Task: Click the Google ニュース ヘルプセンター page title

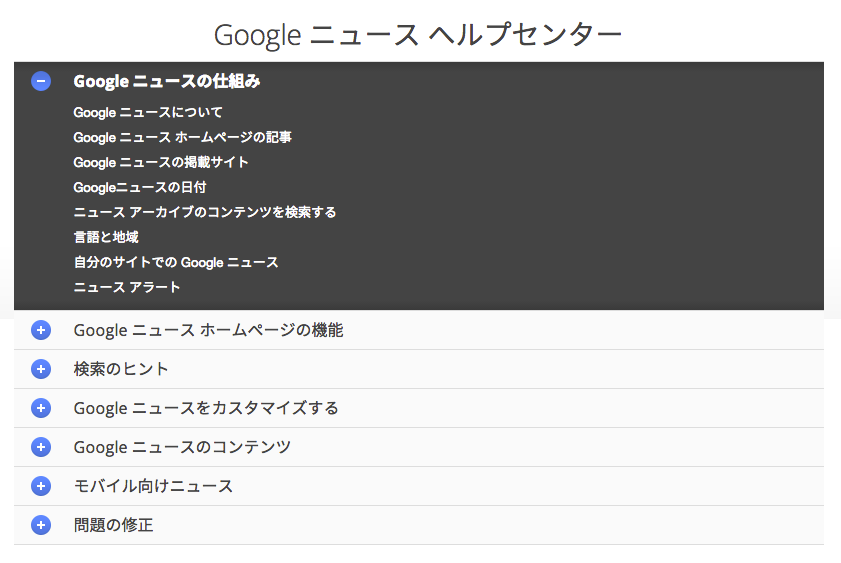Action: tap(418, 34)
